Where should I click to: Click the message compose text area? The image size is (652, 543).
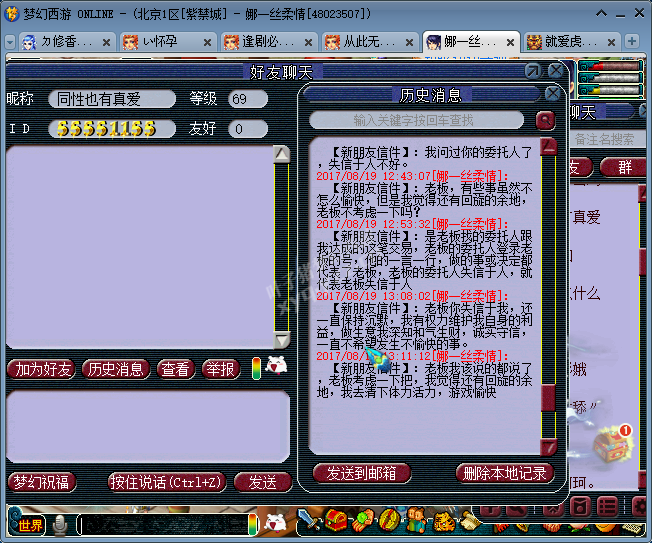coord(148,427)
